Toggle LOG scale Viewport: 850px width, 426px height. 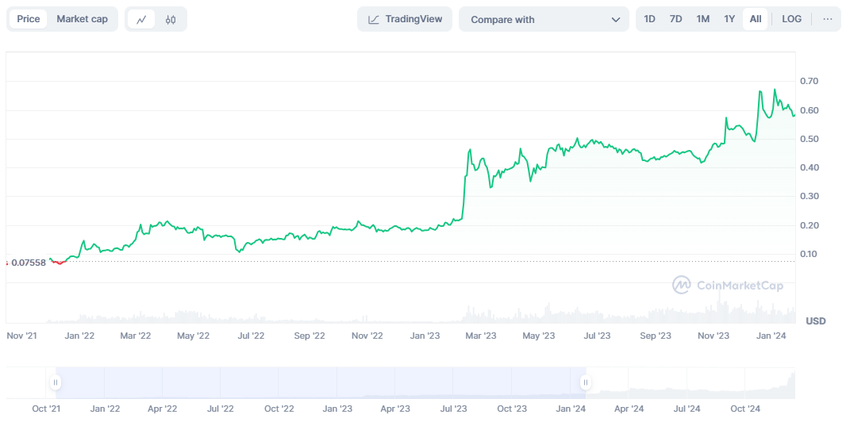coord(791,19)
